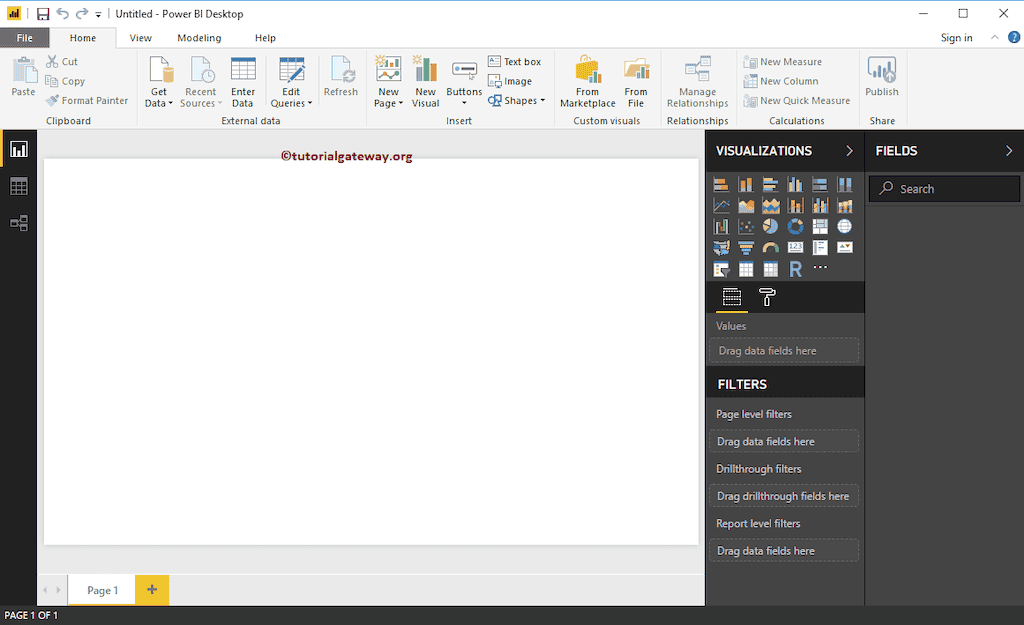
Task: Switch to the Fields pane in Visualizations
Action: click(732, 297)
